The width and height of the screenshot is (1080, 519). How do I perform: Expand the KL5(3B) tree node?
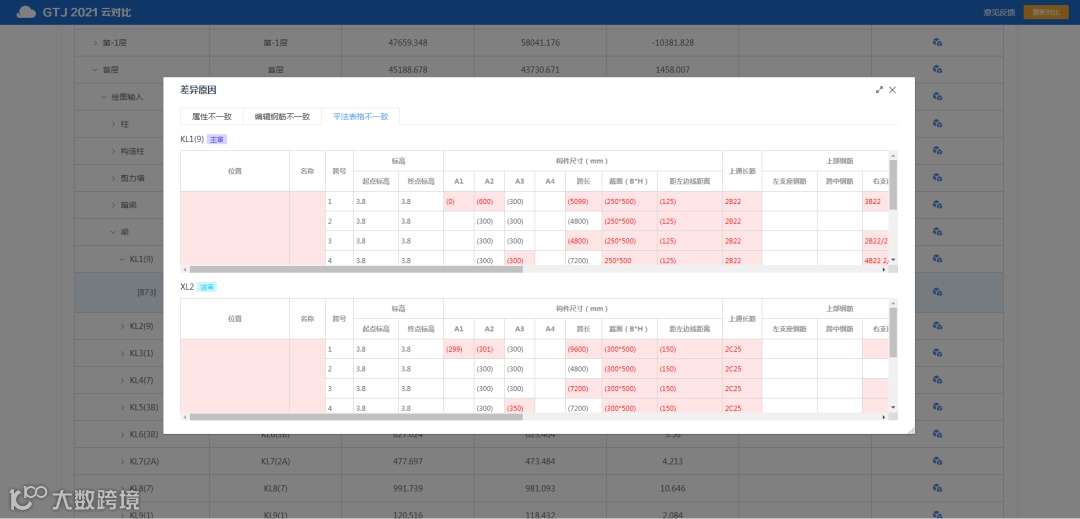coord(123,407)
